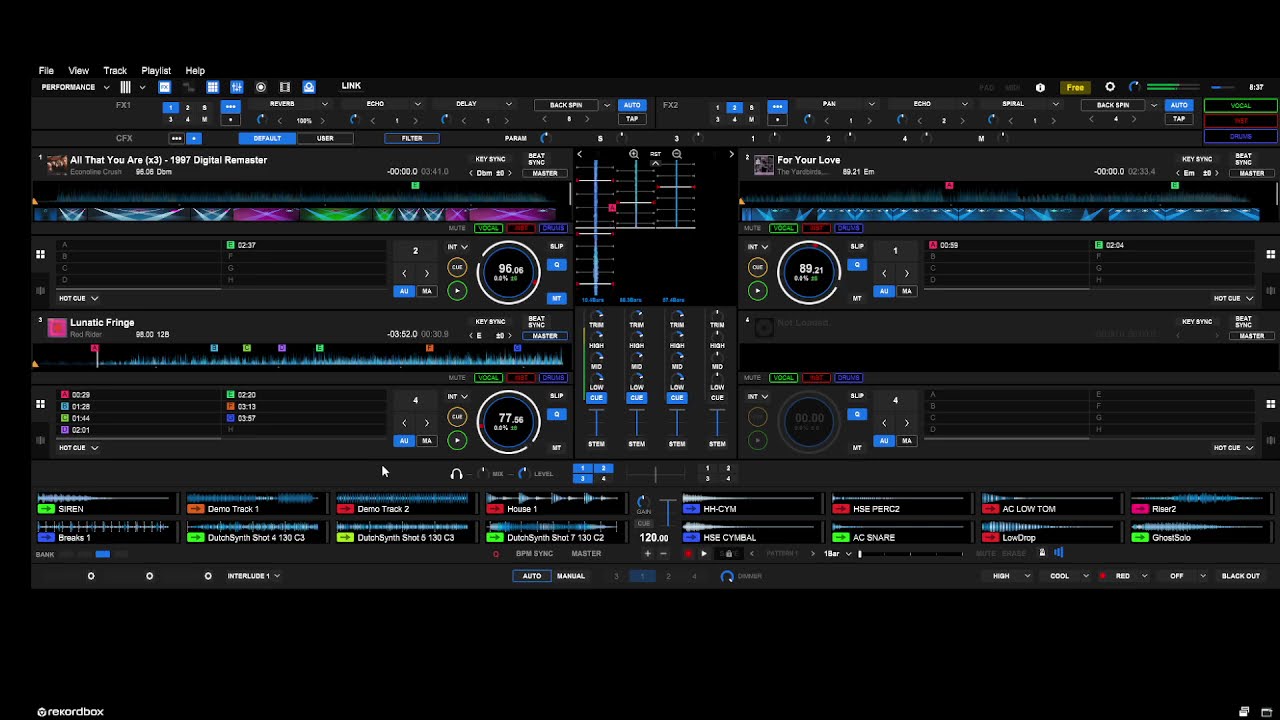Open the Help menu
Screen dimensions: 1280x720
point(195,71)
